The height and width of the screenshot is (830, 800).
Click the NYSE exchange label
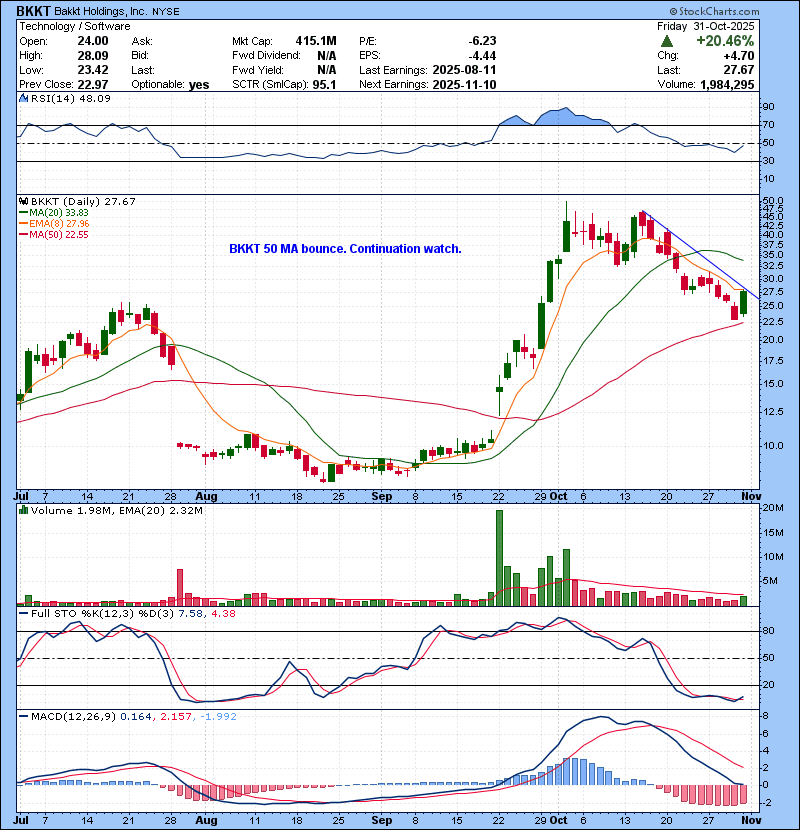(x=166, y=12)
